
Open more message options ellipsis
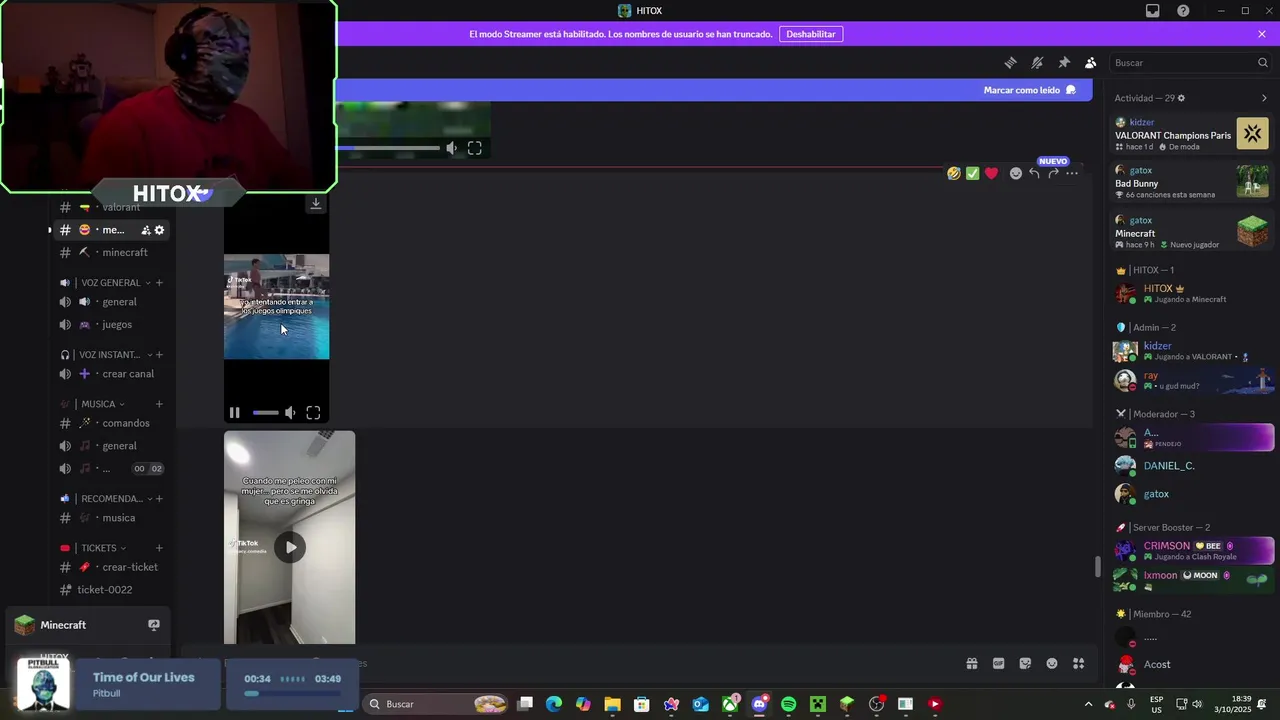pyautogui.click(x=1072, y=173)
